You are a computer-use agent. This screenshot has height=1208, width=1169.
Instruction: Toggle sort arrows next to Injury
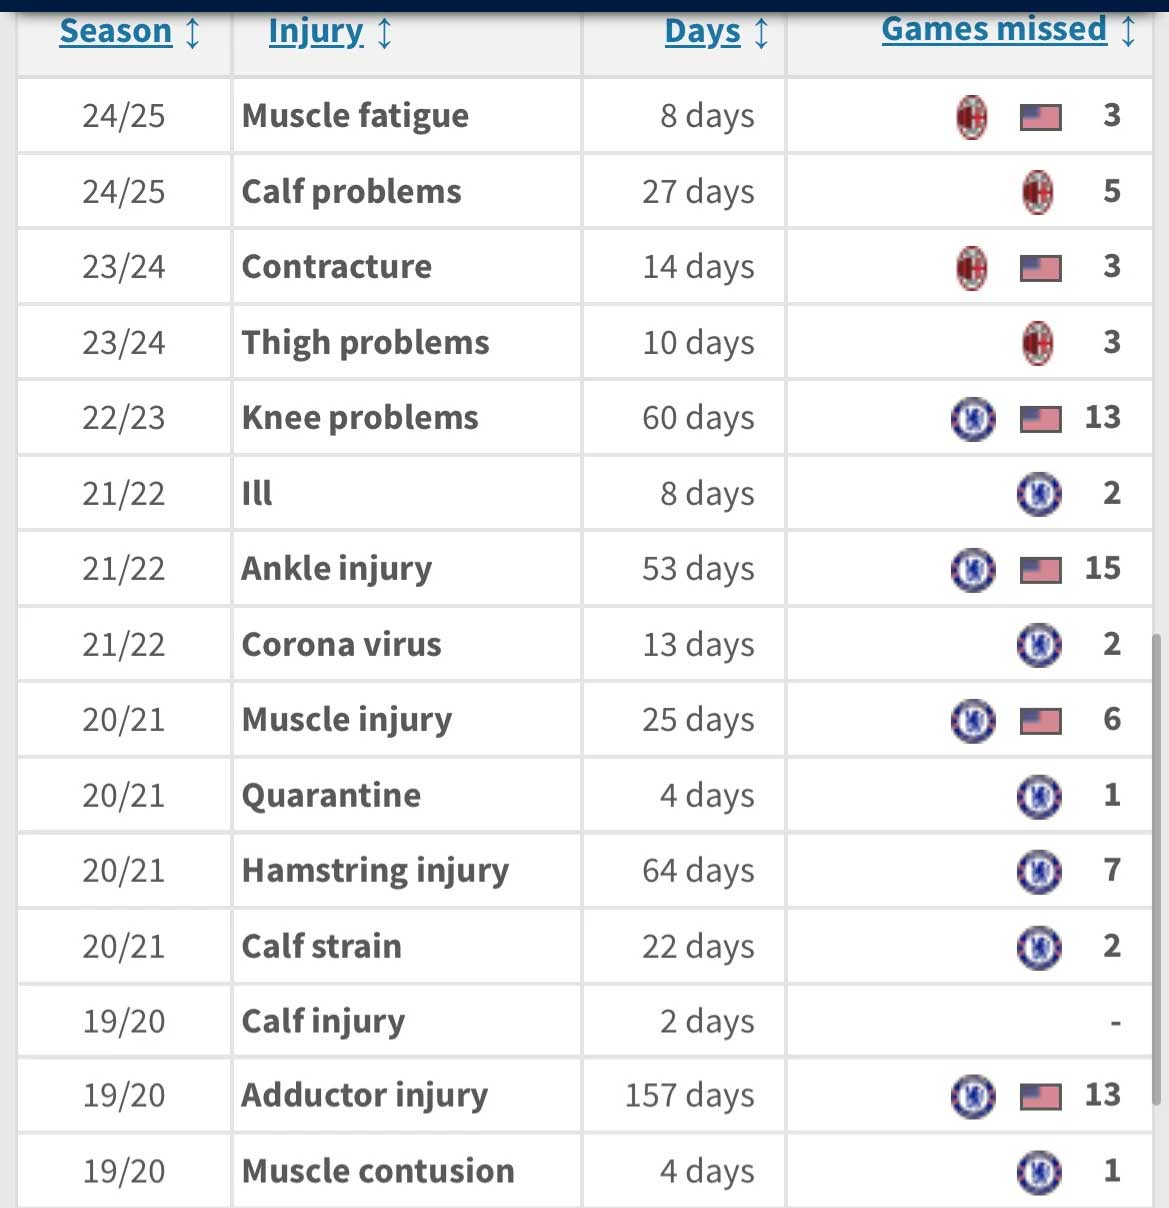point(384,32)
